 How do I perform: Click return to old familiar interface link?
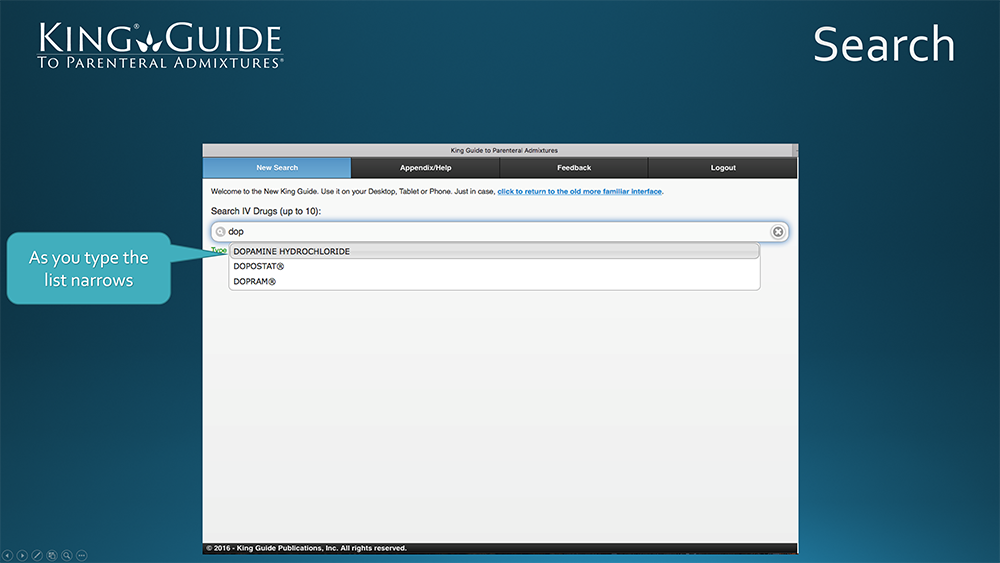click(579, 191)
